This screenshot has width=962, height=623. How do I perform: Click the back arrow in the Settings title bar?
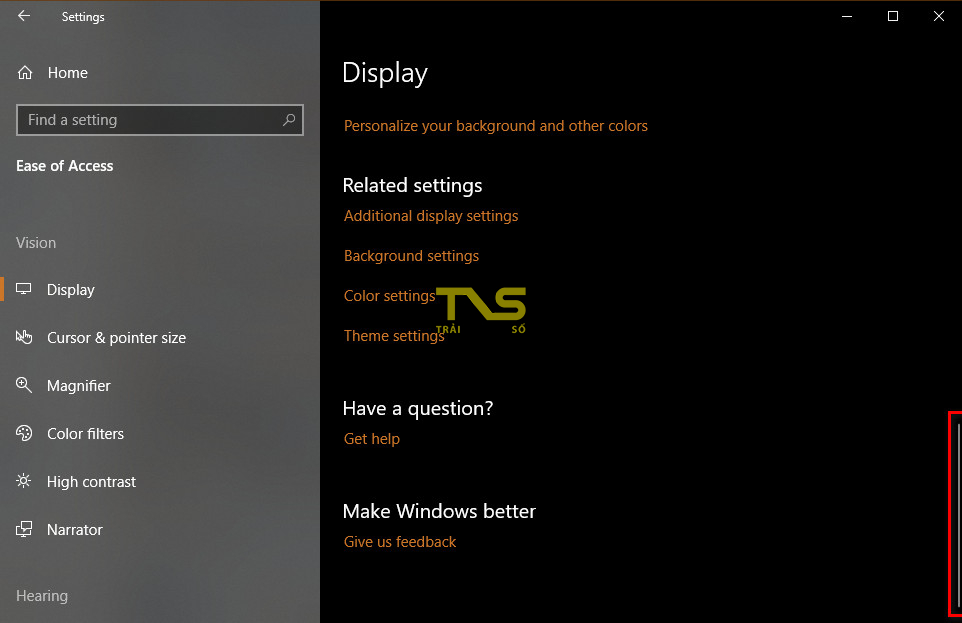(x=24, y=16)
